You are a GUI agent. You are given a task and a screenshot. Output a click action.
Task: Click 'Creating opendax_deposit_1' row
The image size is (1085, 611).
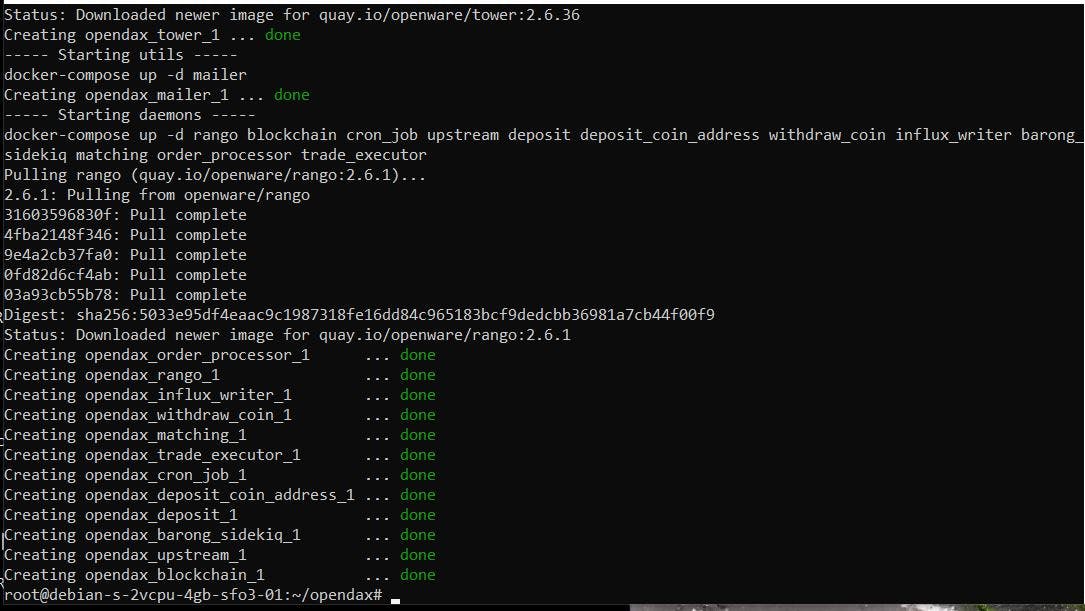[x=219, y=516]
